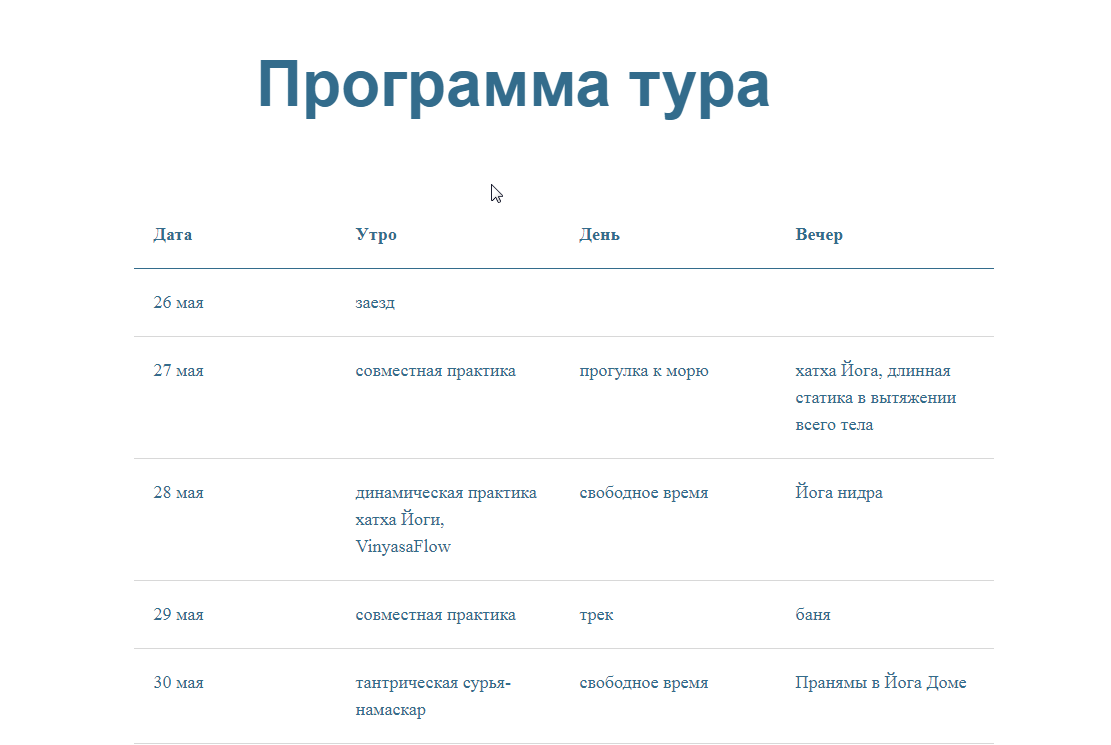The height and width of the screenshot is (745, 1111).
Task: Click the "трек" daytime entry
Action: click(596, 615)
